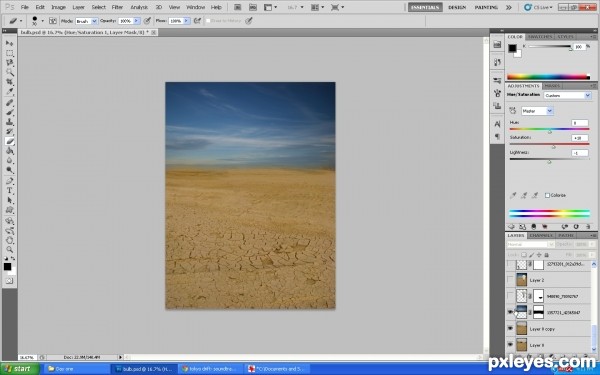Select the Spot Healing Brush tool

[10, 103]
